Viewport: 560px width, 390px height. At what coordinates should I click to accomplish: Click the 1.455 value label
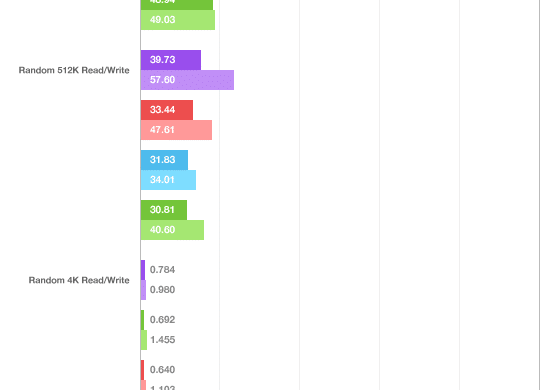[162, 340]
